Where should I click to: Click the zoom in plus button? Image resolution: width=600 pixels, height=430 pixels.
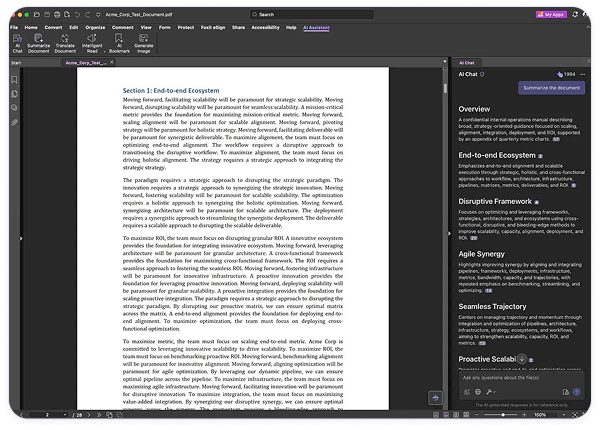click(x=524, y=415)
